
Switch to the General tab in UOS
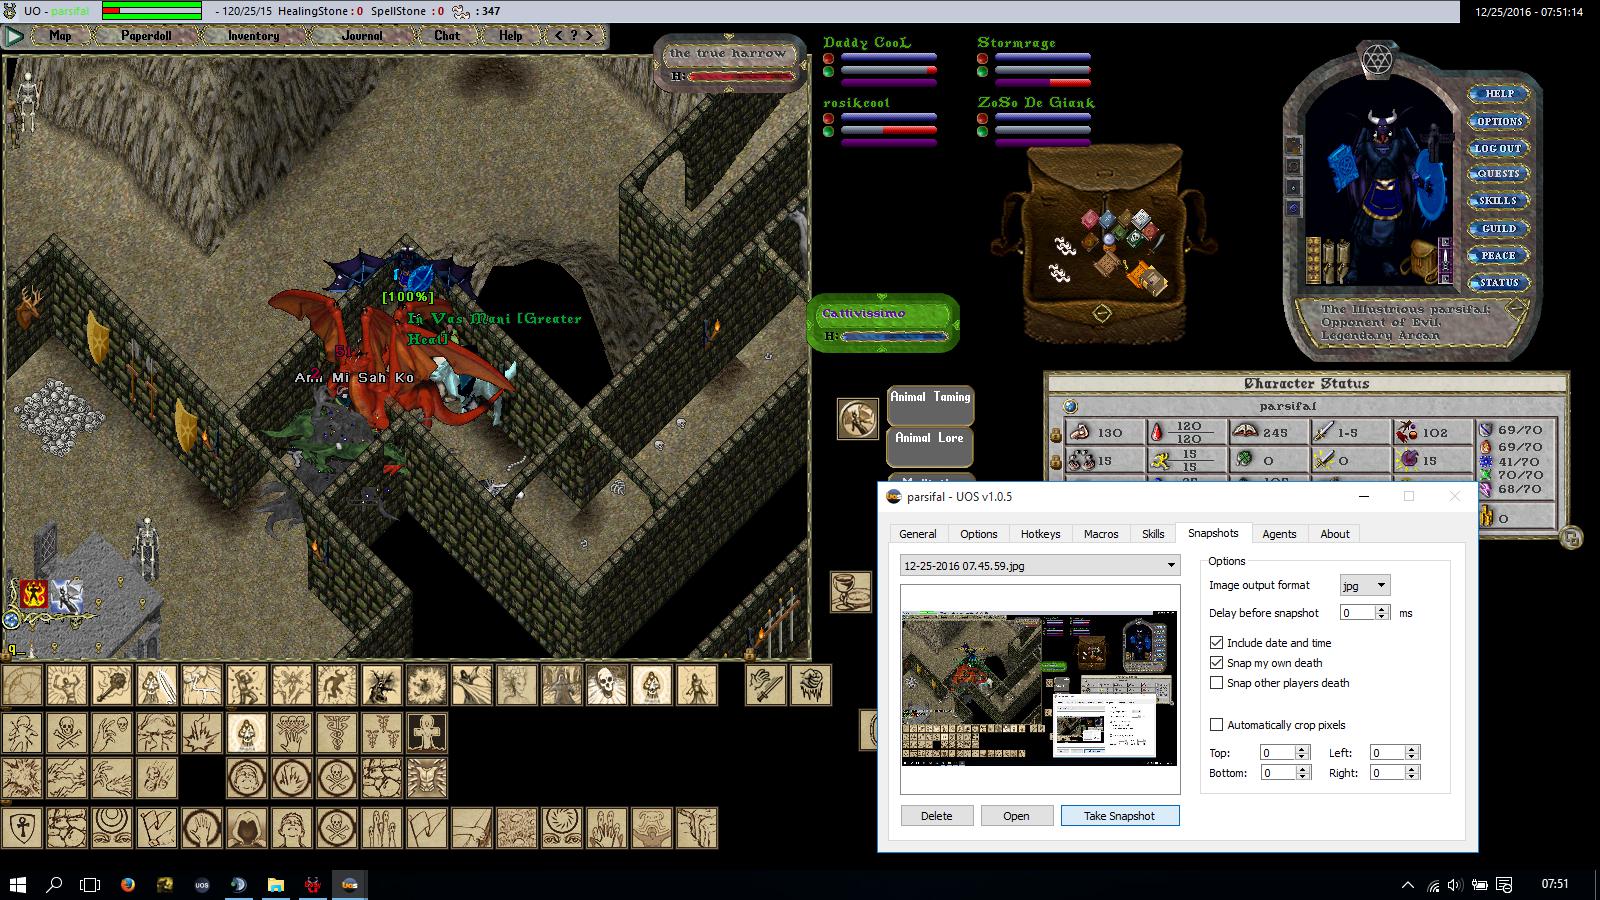pos(917,534)
